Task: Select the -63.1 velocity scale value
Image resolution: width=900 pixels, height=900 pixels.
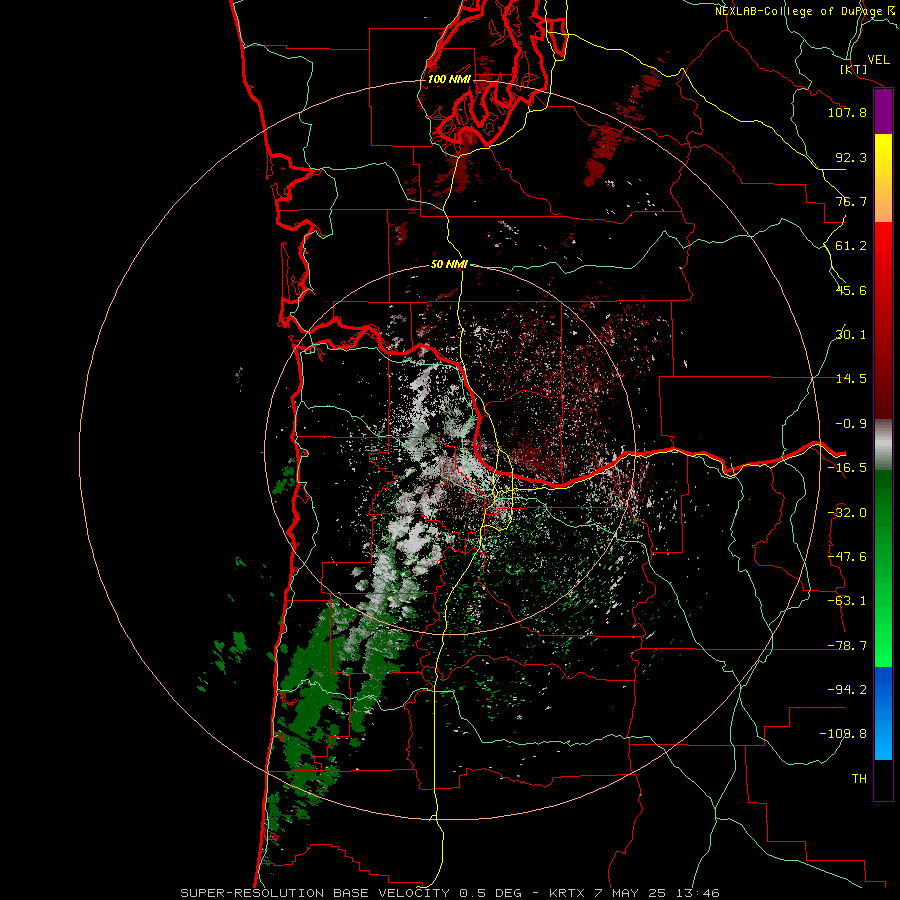Action: [x=847, y=601]
